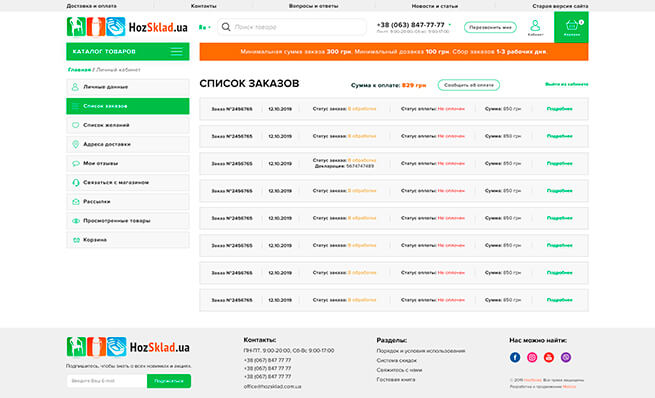Open Старая версия сайта link
Screen dimensions: 655x398
point(560,6)
